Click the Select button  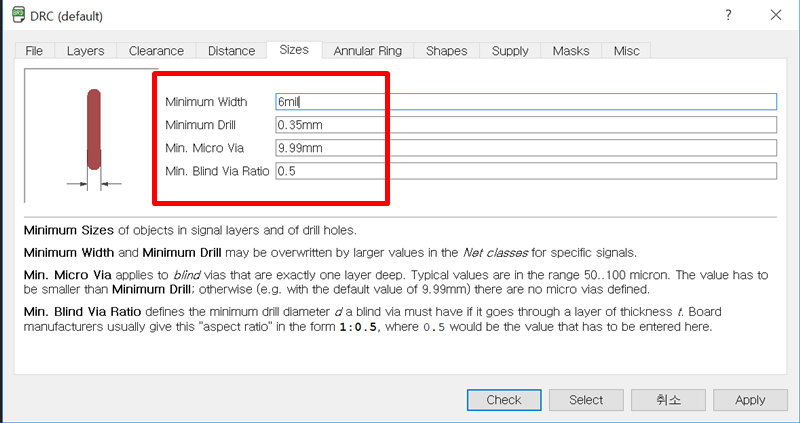pyautogui.click(x=586, y=399)
